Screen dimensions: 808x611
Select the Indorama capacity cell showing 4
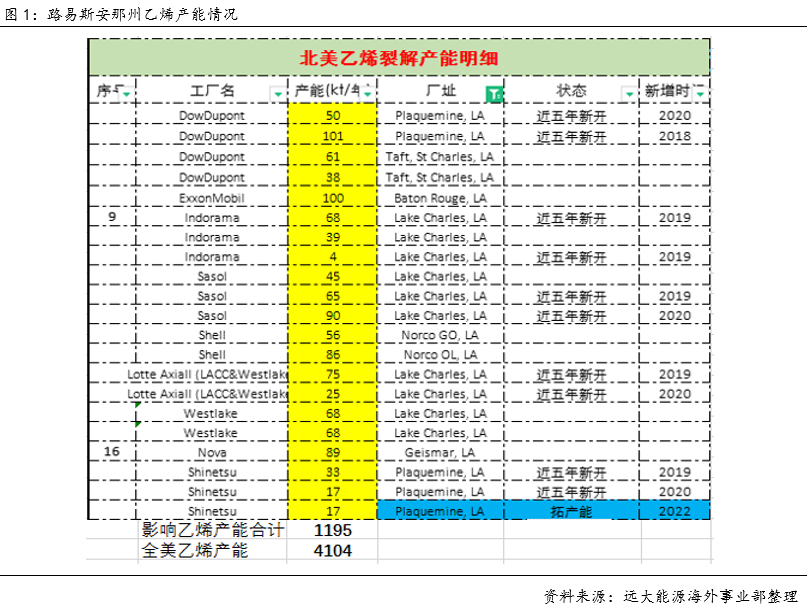click(x=333, y=257)
